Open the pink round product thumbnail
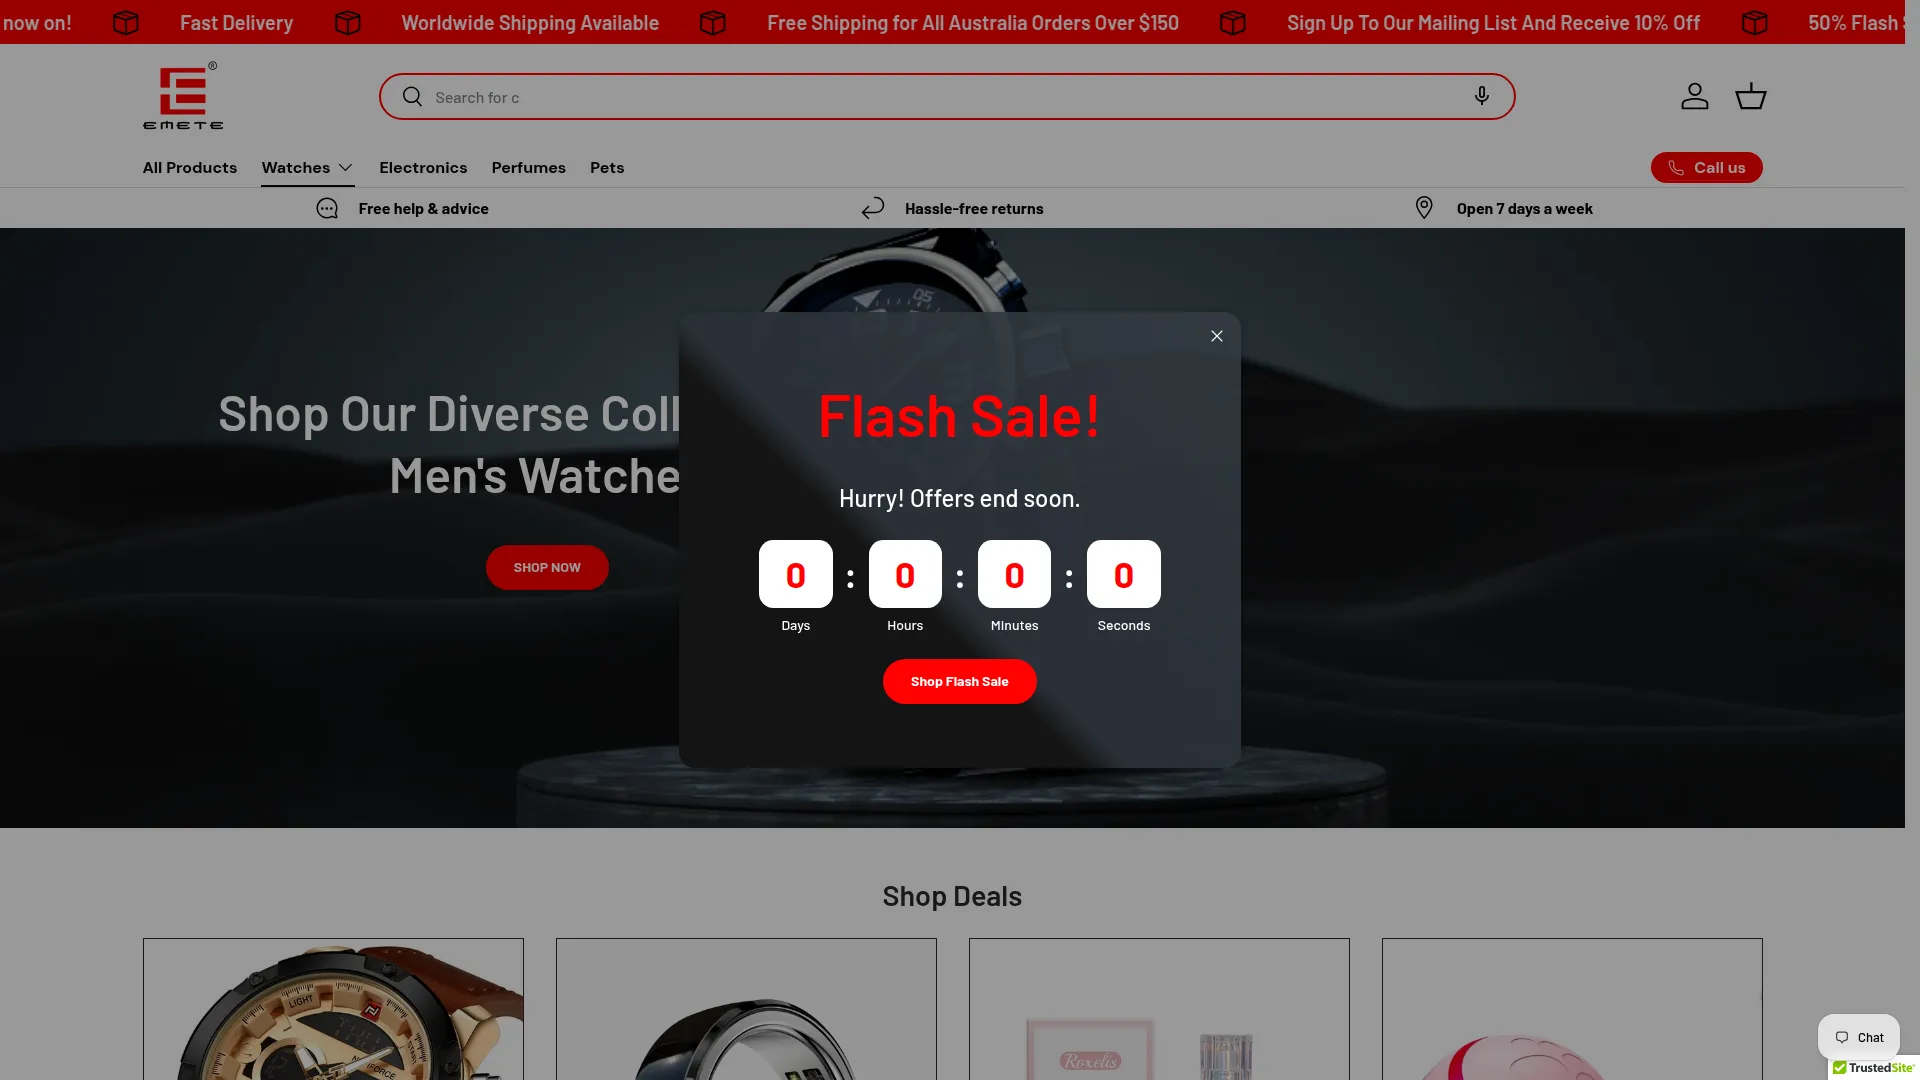This screenshot has width=1920, height=1080. [x=1572, y=1009]
